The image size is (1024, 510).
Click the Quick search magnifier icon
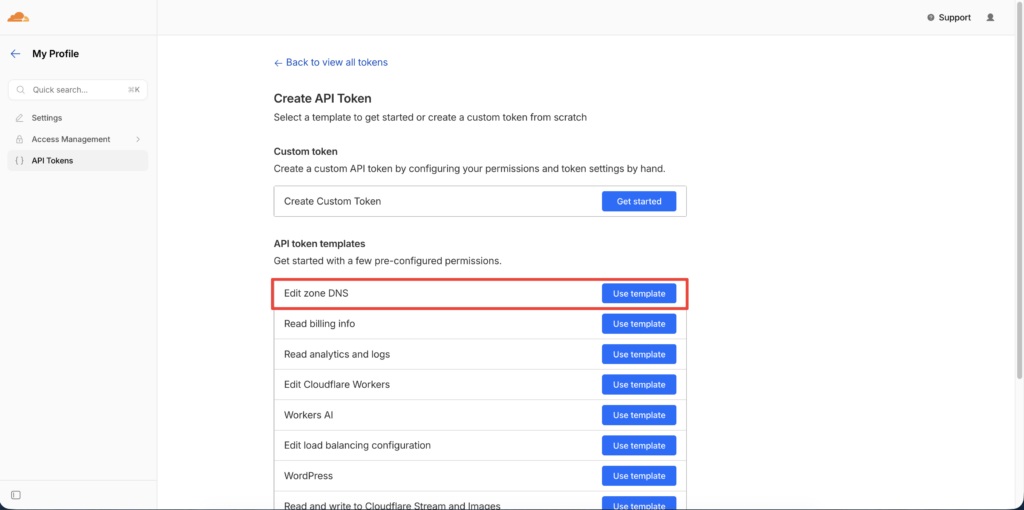[20, 89]
